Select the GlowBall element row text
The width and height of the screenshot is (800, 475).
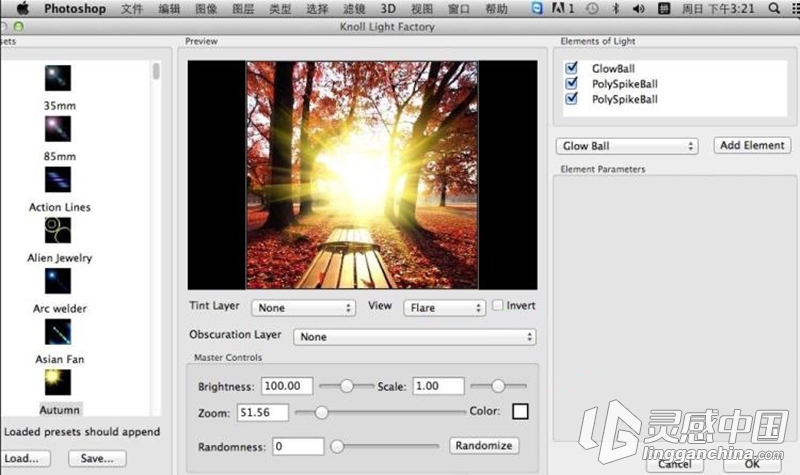tap(613, 68)
